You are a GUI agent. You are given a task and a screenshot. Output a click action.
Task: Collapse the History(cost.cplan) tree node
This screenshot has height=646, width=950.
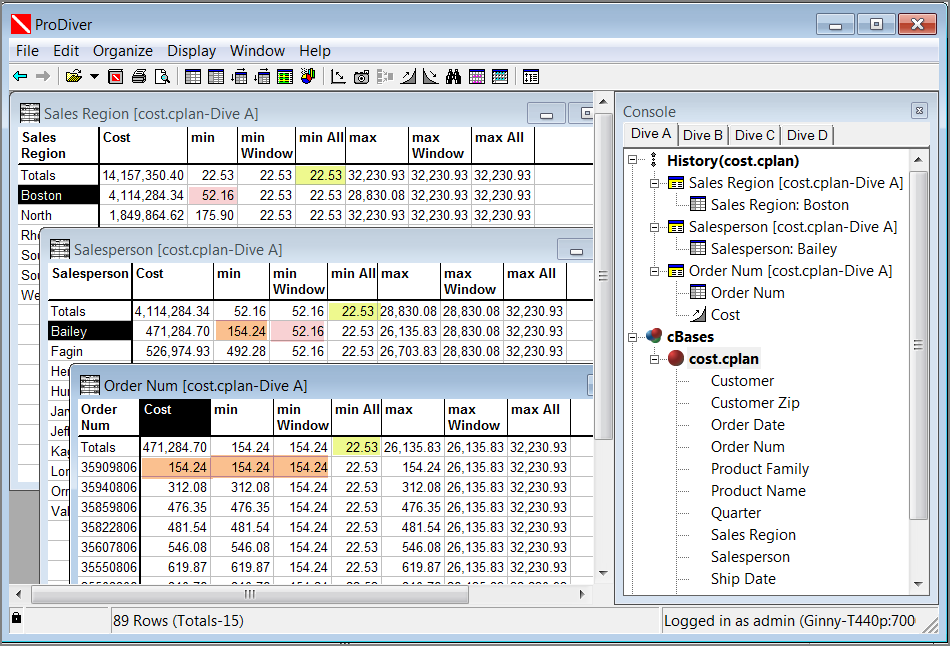pyautogui.click(x=630, y=158)
